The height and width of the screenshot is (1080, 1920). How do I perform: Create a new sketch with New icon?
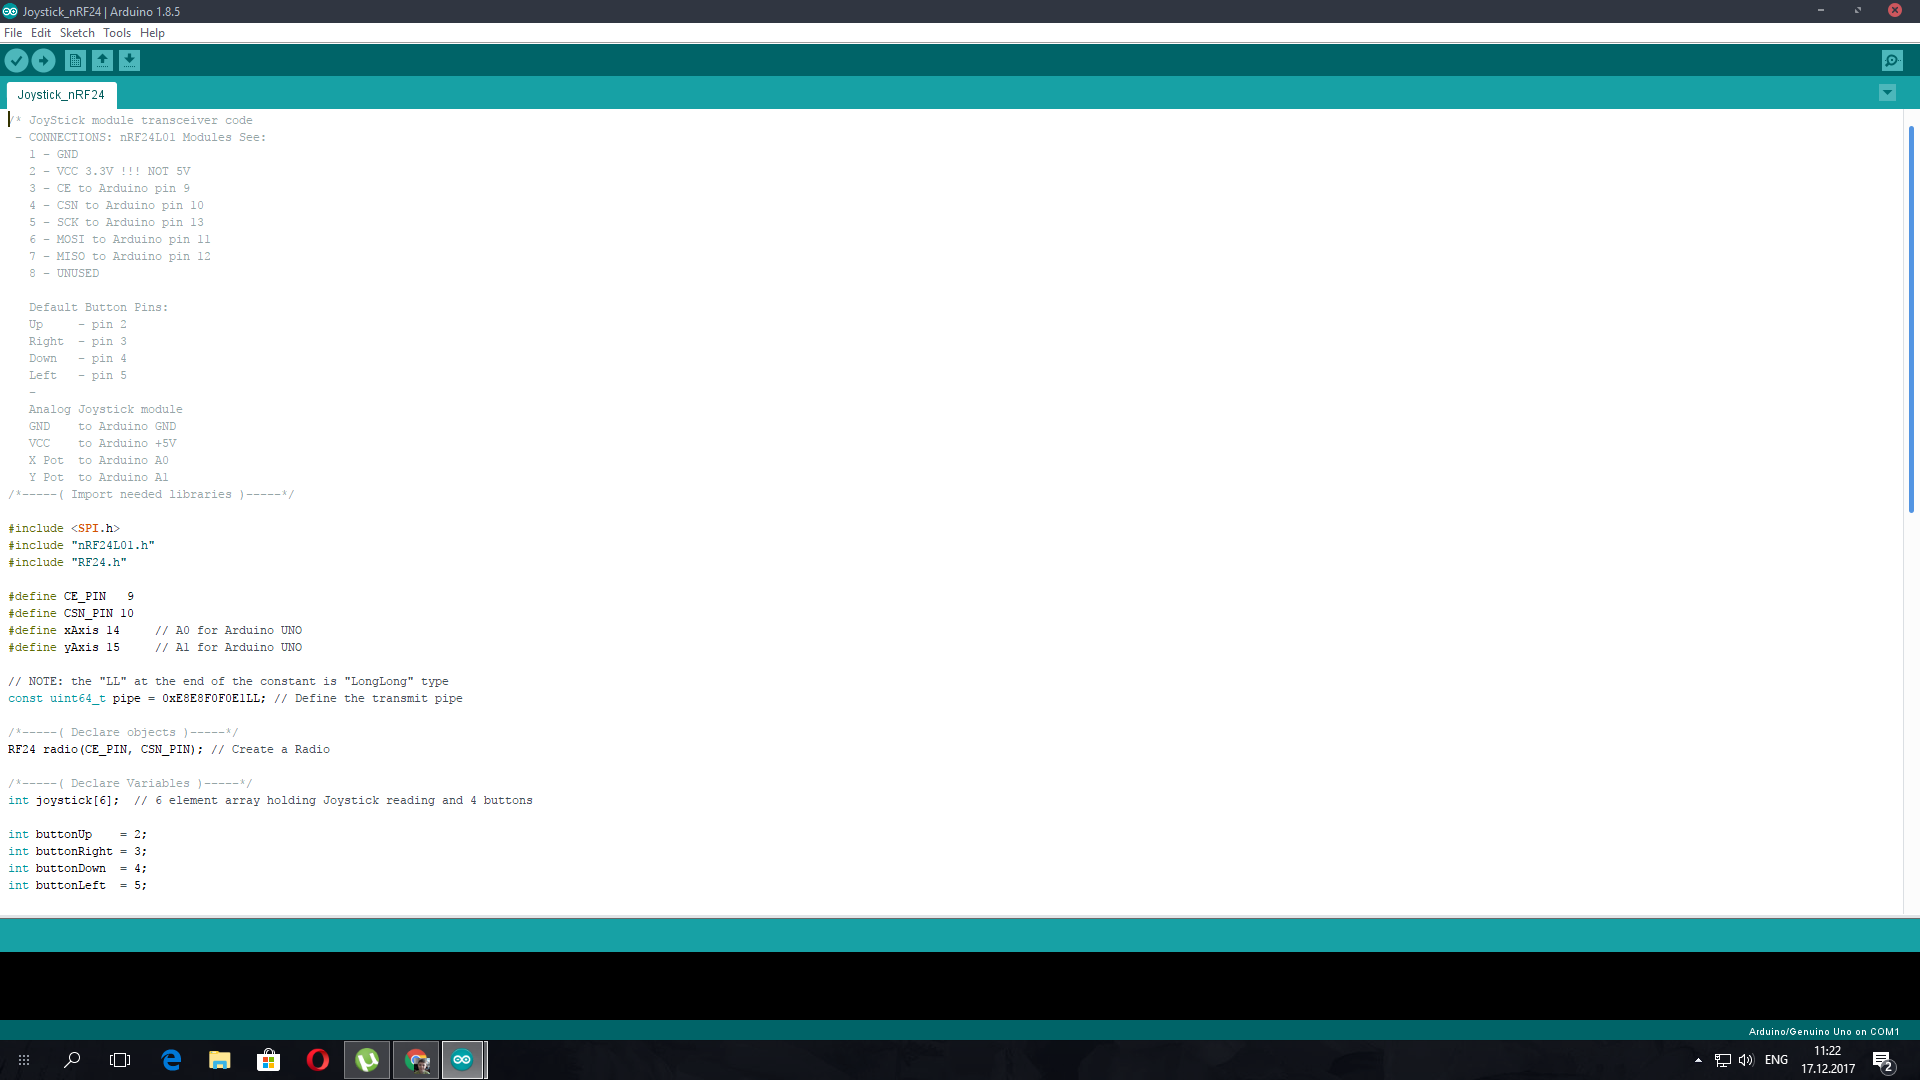pos(75,61)
